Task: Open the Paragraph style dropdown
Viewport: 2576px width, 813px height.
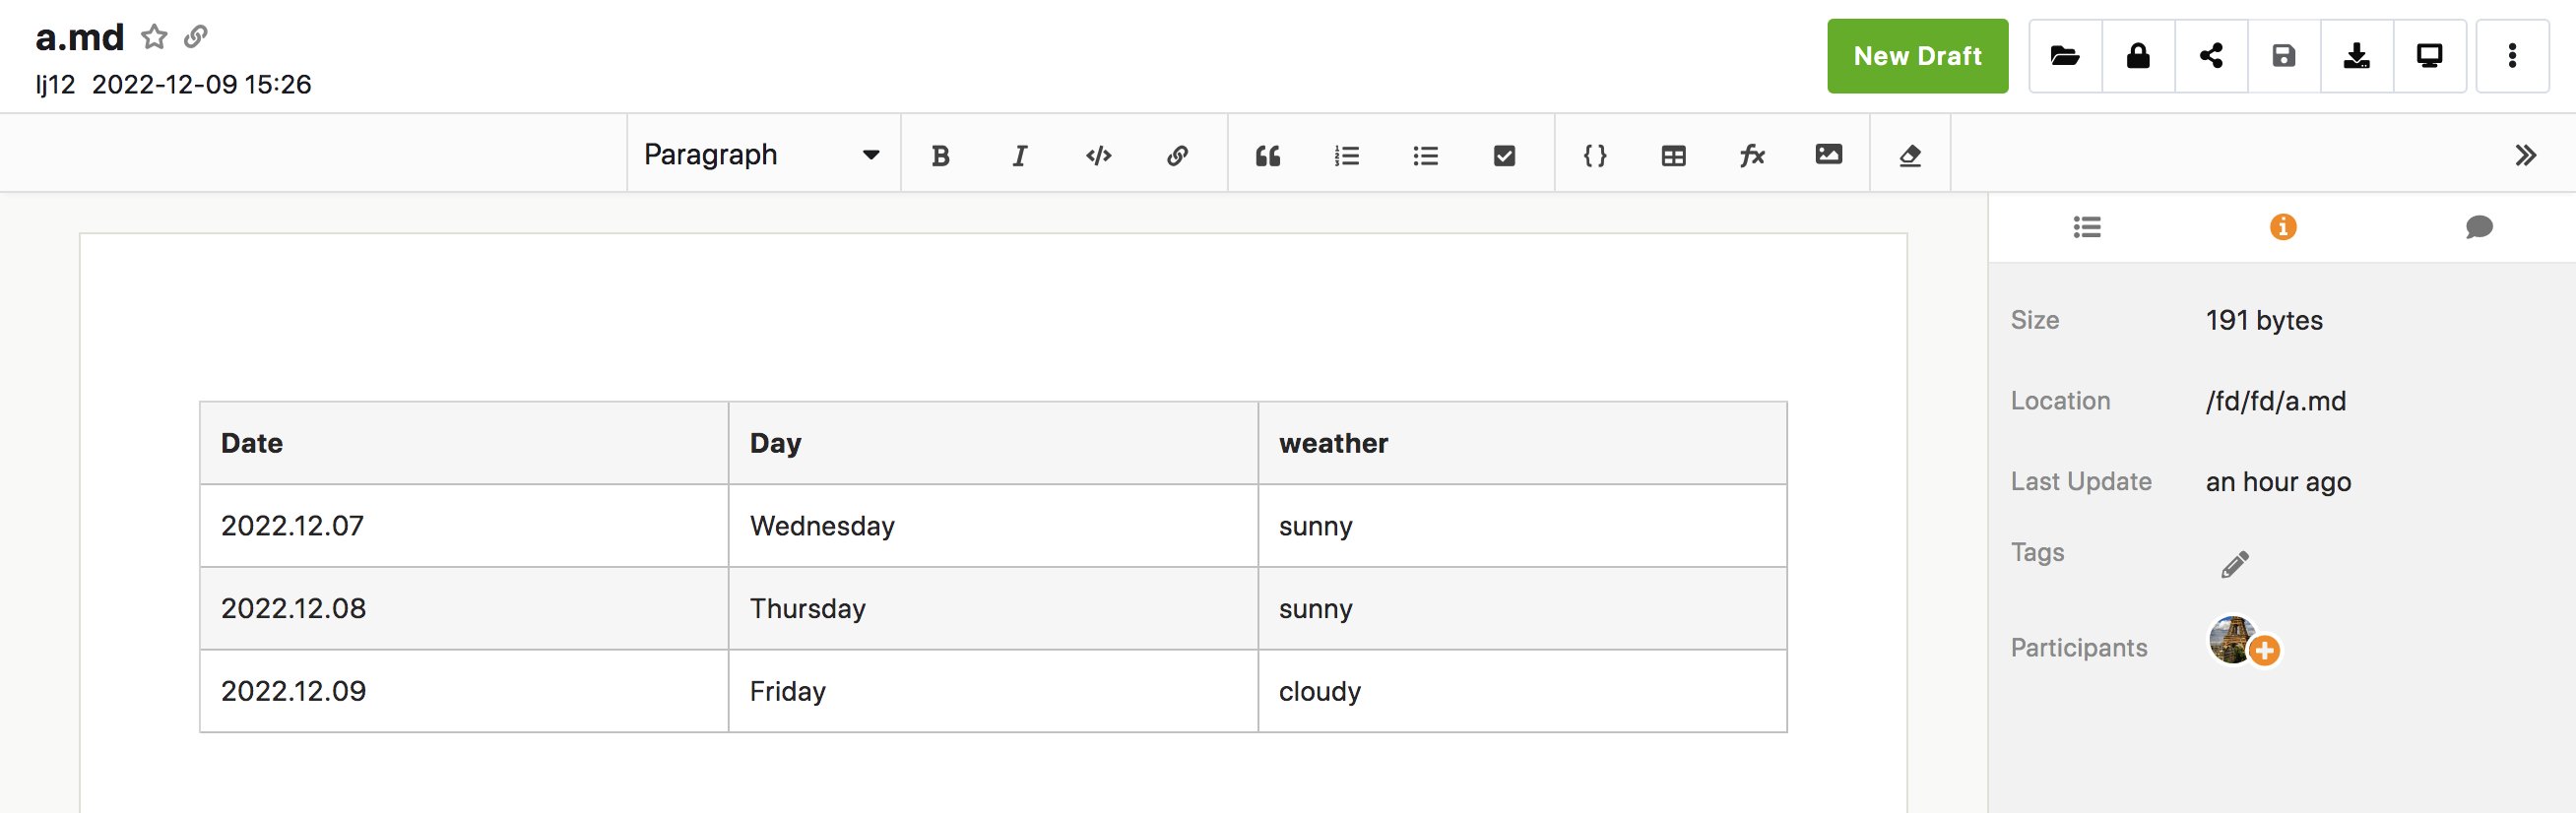Action: pos(763,155)
